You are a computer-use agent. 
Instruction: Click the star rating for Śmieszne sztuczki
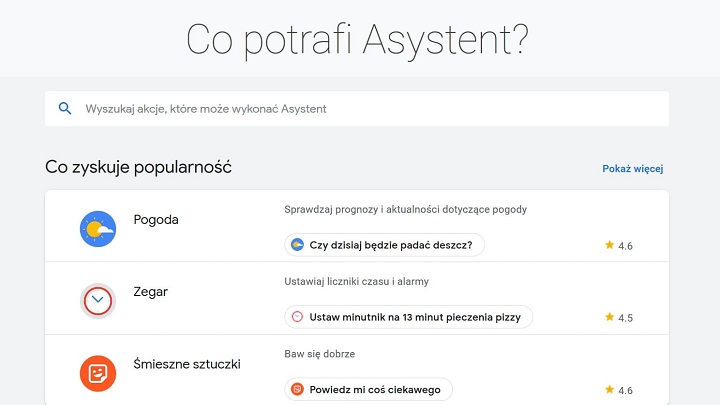coord(609,389)
